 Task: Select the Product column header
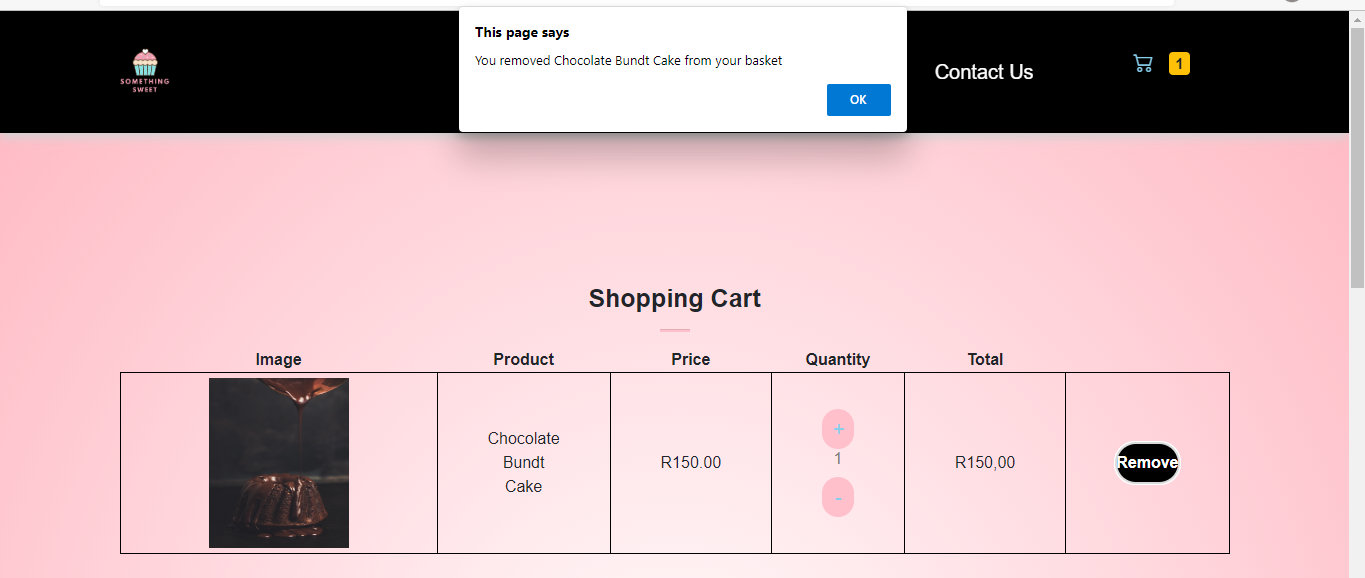click(522, 359)
